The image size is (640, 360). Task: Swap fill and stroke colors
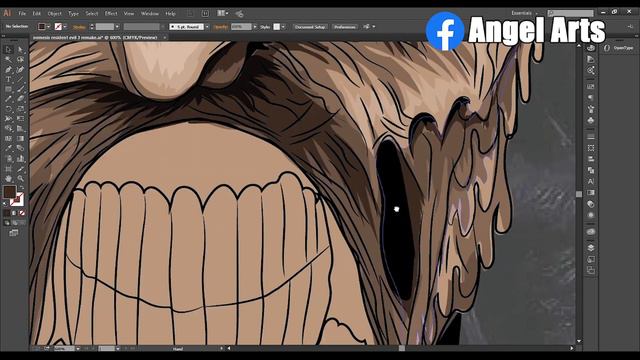coord(22,188)
